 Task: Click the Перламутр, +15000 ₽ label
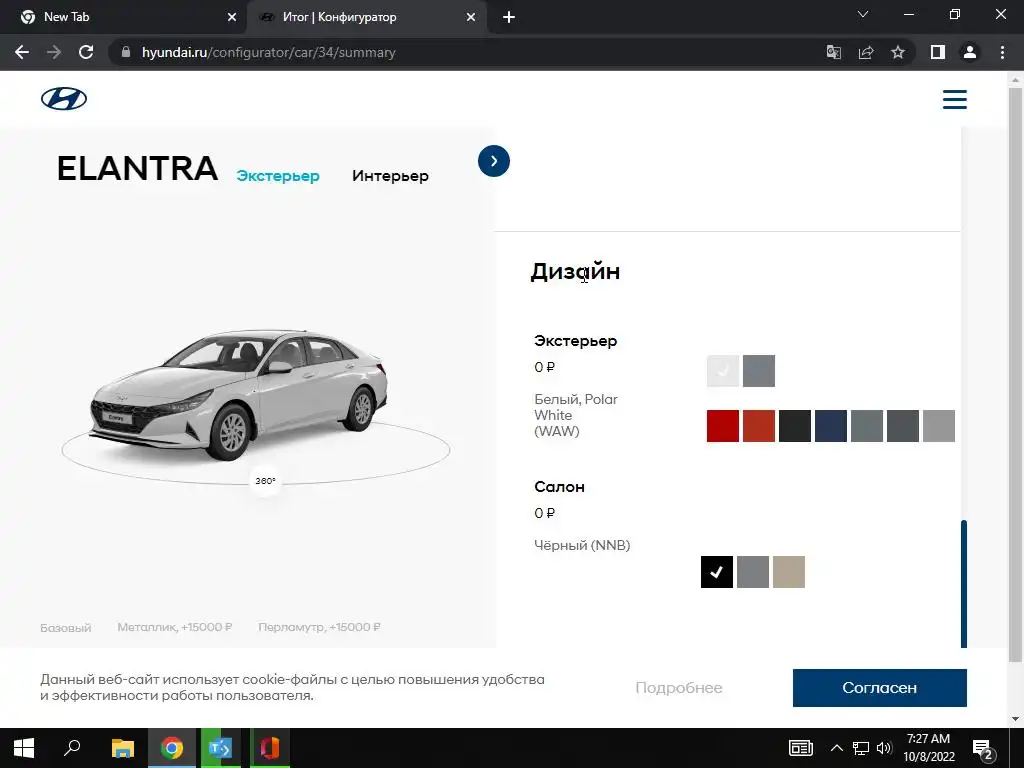tap(319, 627)
